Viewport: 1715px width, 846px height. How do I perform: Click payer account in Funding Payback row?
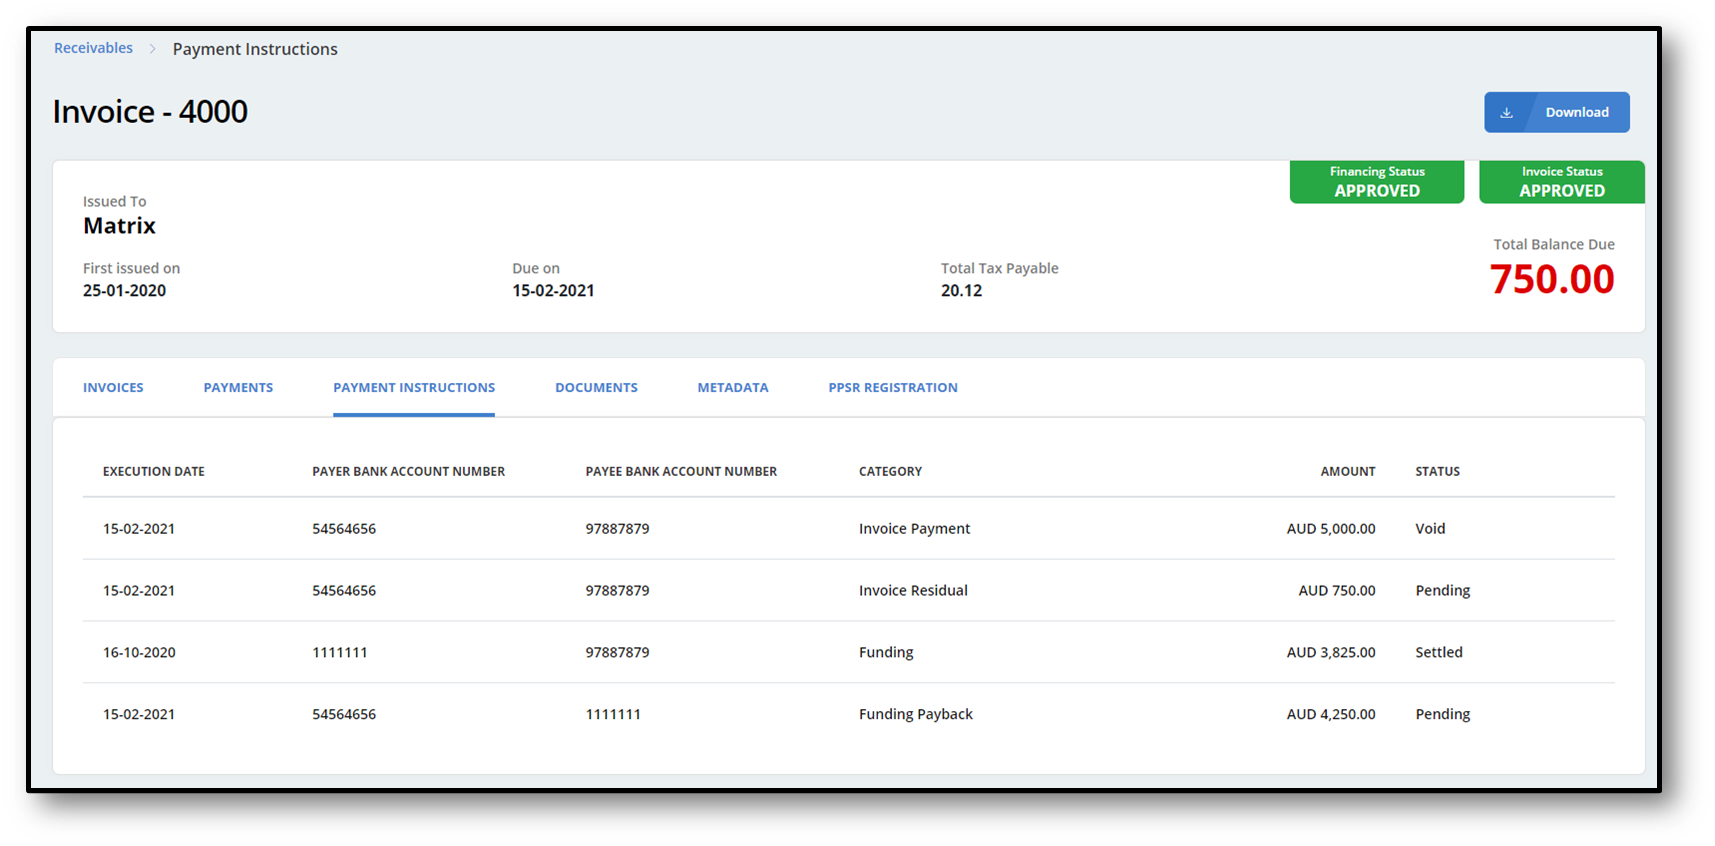pos(344,715)
